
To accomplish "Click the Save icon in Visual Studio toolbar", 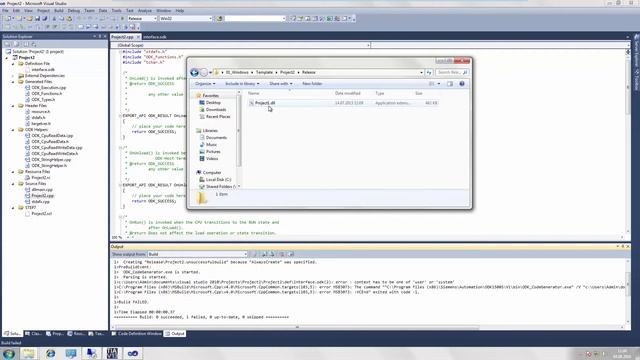I will coord(37,19).
